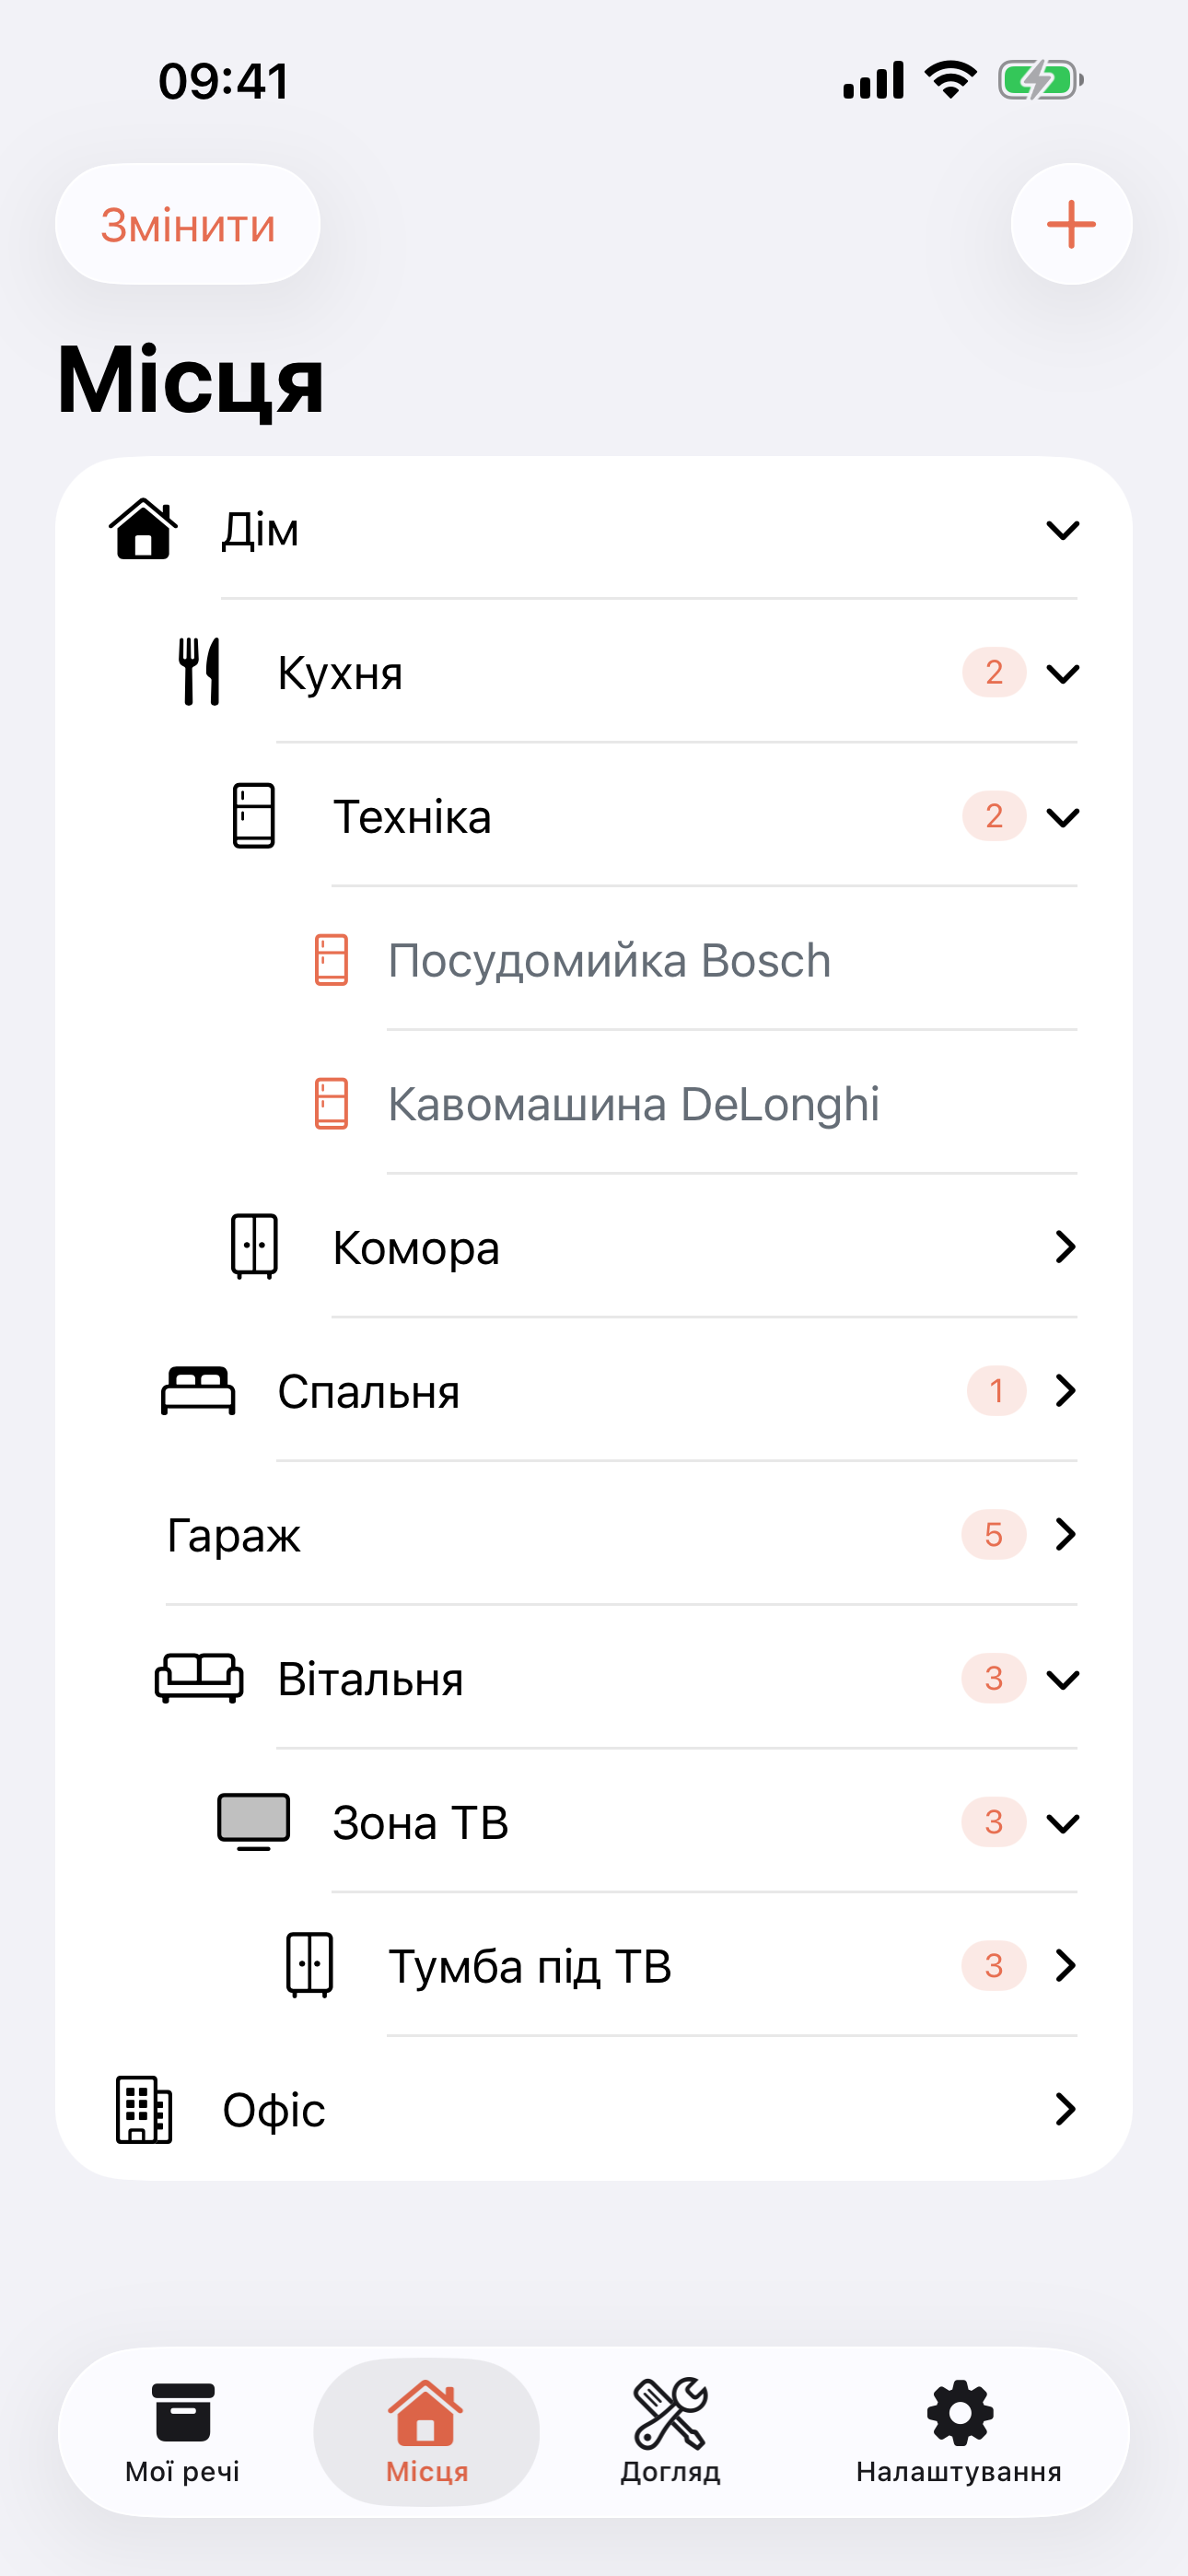1188x2576 pixels.
Task: Tap the office building icon beside Офіс
Action: (144, 2109)
